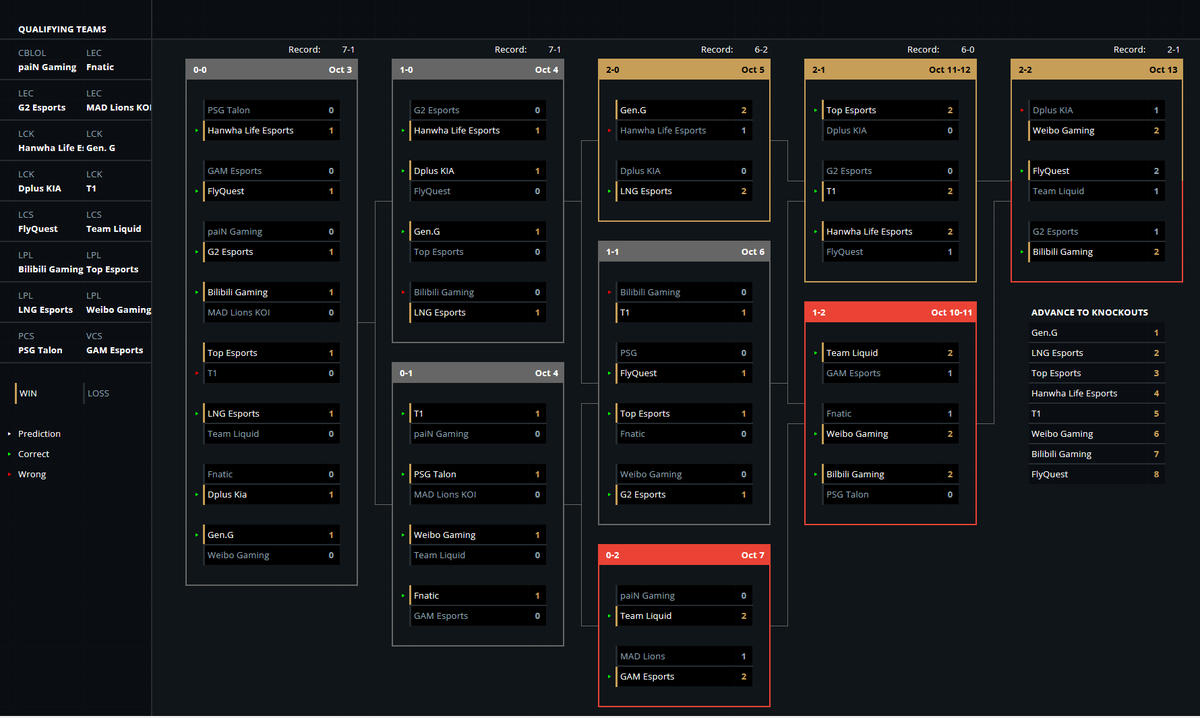Select Top Esports row in the 2-1 round

[890, 110]
